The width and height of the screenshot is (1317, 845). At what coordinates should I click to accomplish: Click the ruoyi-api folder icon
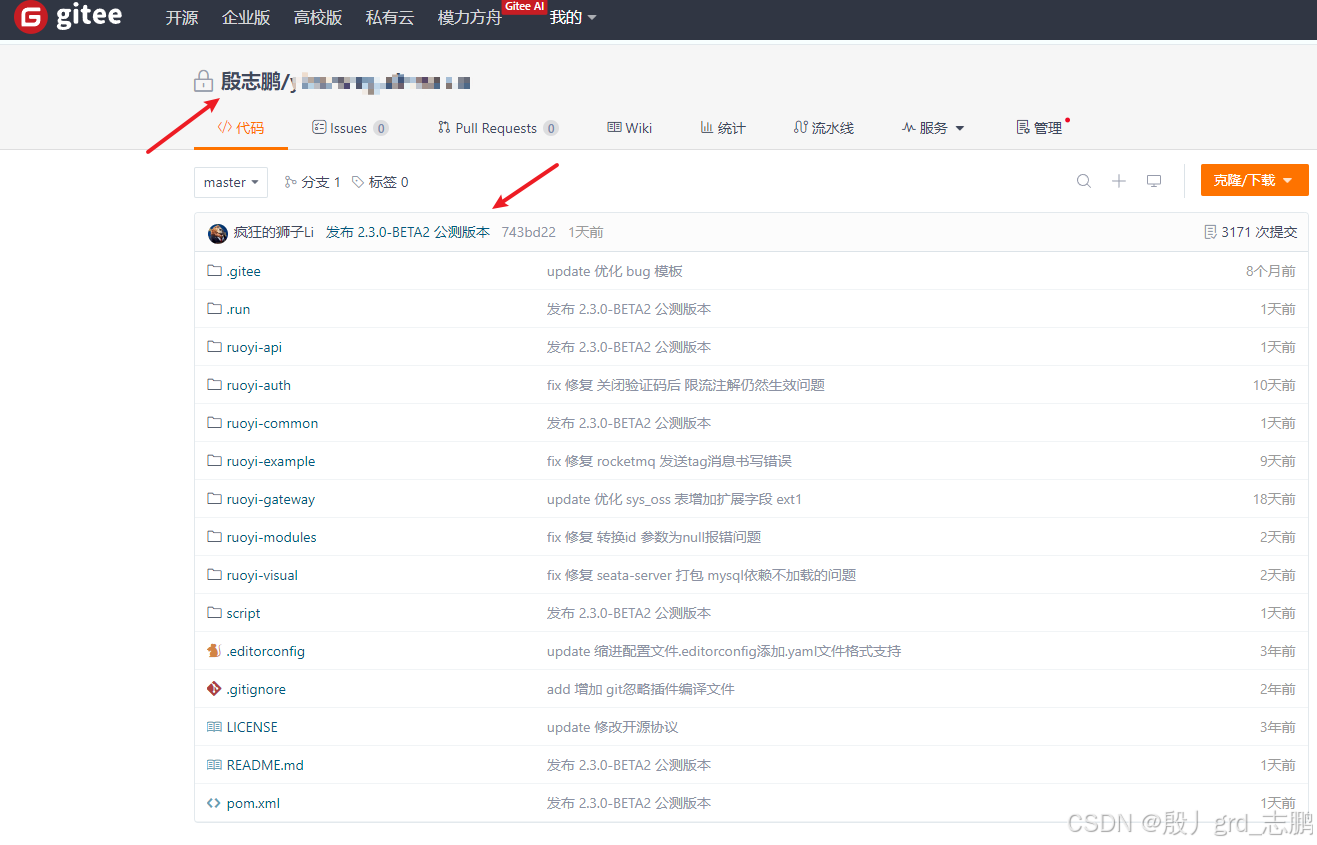tap(214, 347)
